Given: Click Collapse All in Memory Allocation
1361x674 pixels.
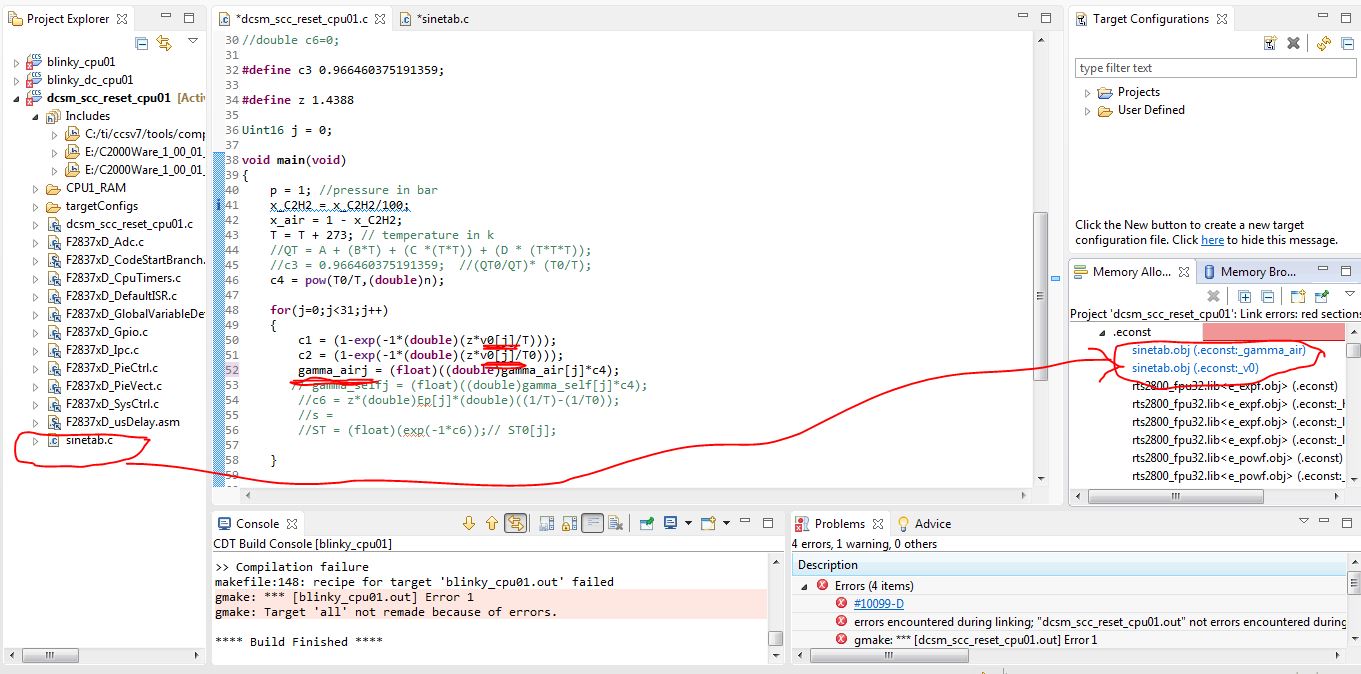Looking at the screenshot, I should click(1267, 296).
